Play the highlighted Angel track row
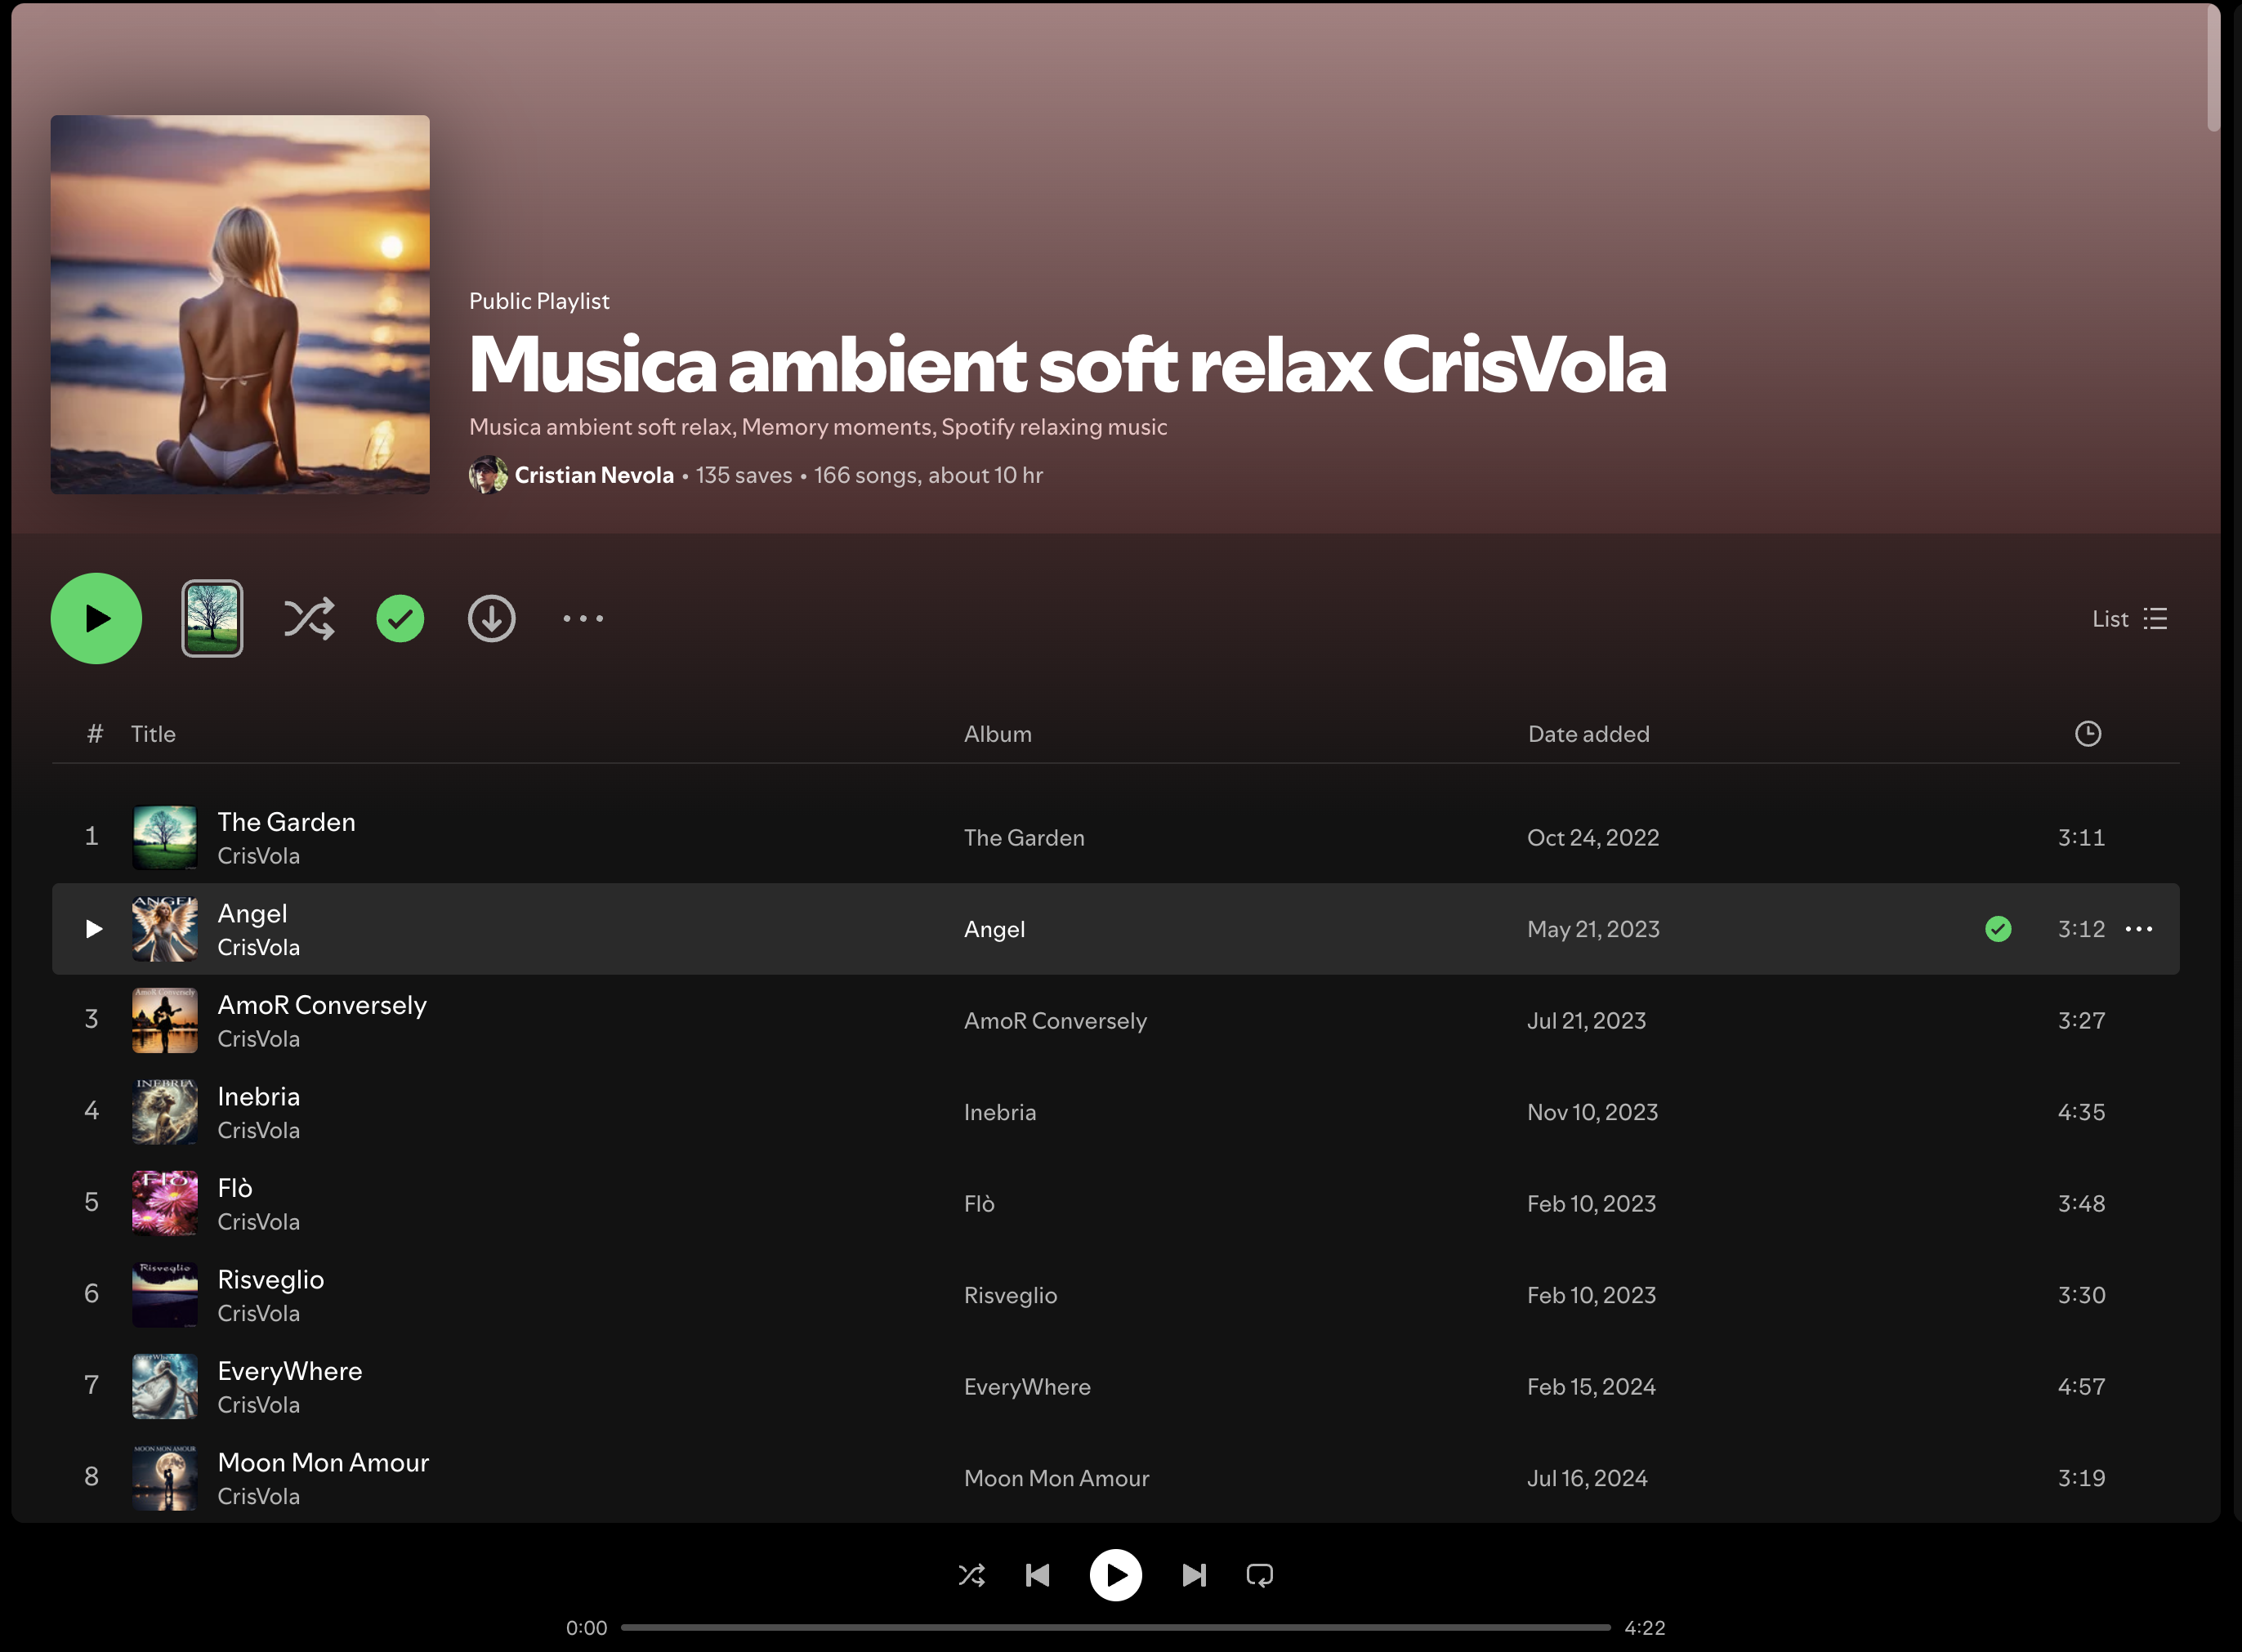The width and height of the screenshot is (2242, 1652). 93,929
